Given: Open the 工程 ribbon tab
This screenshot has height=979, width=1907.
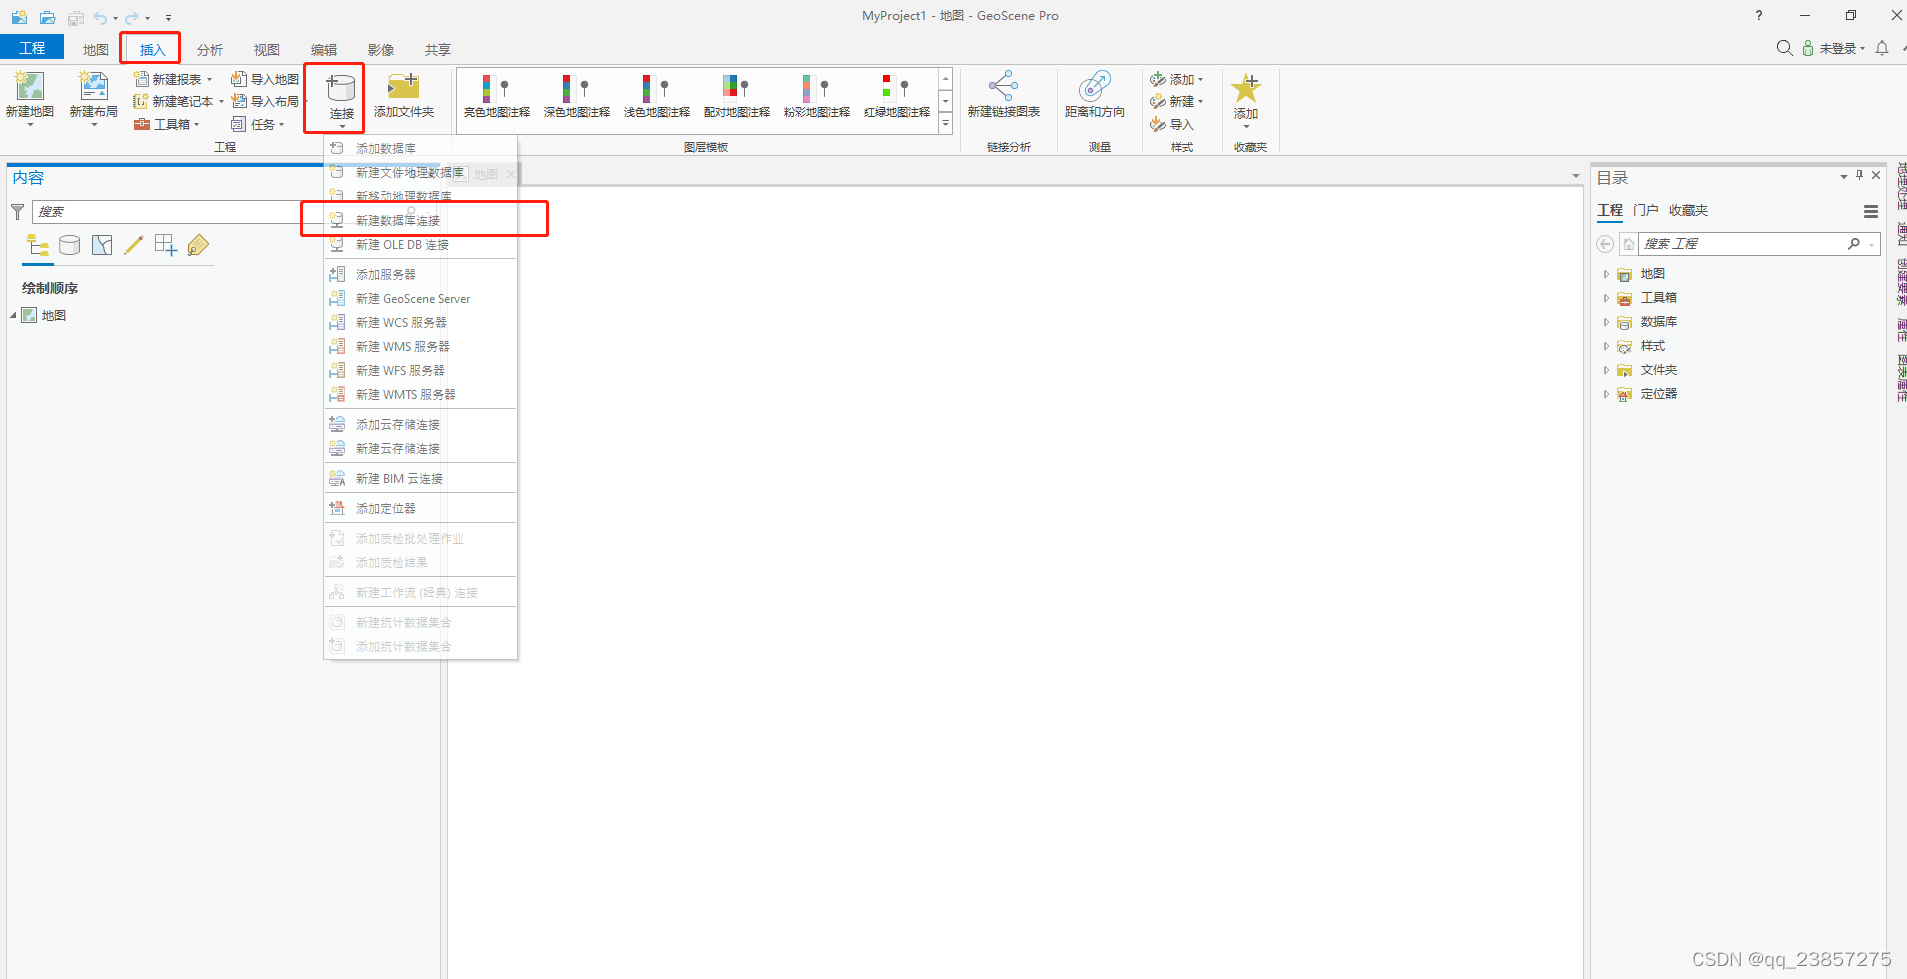Looking at the screenshot, I should point(32,47).
